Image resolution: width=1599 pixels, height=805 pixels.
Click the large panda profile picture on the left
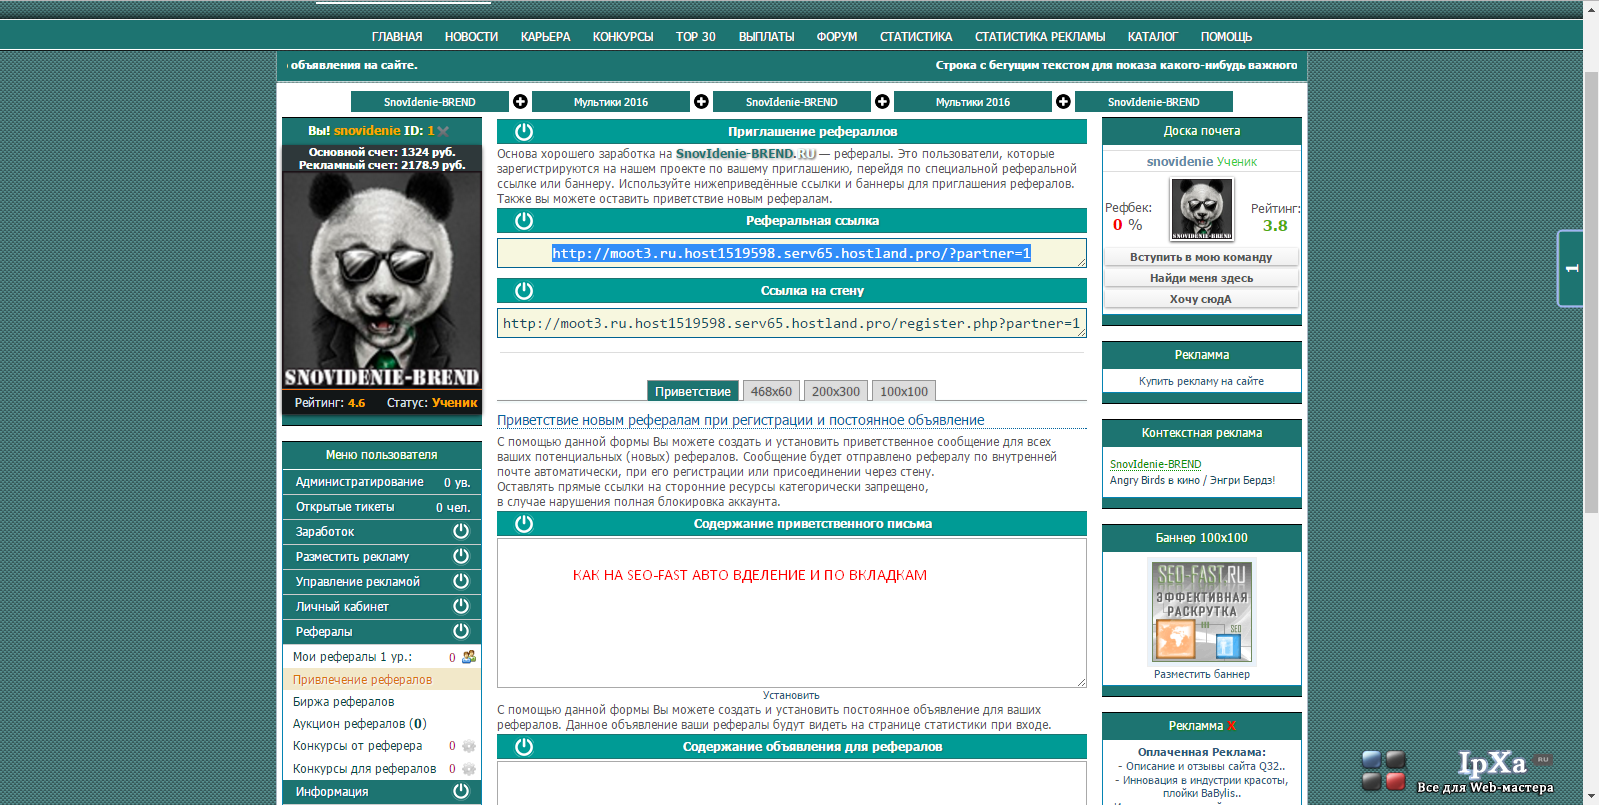(x=382, y=281)
